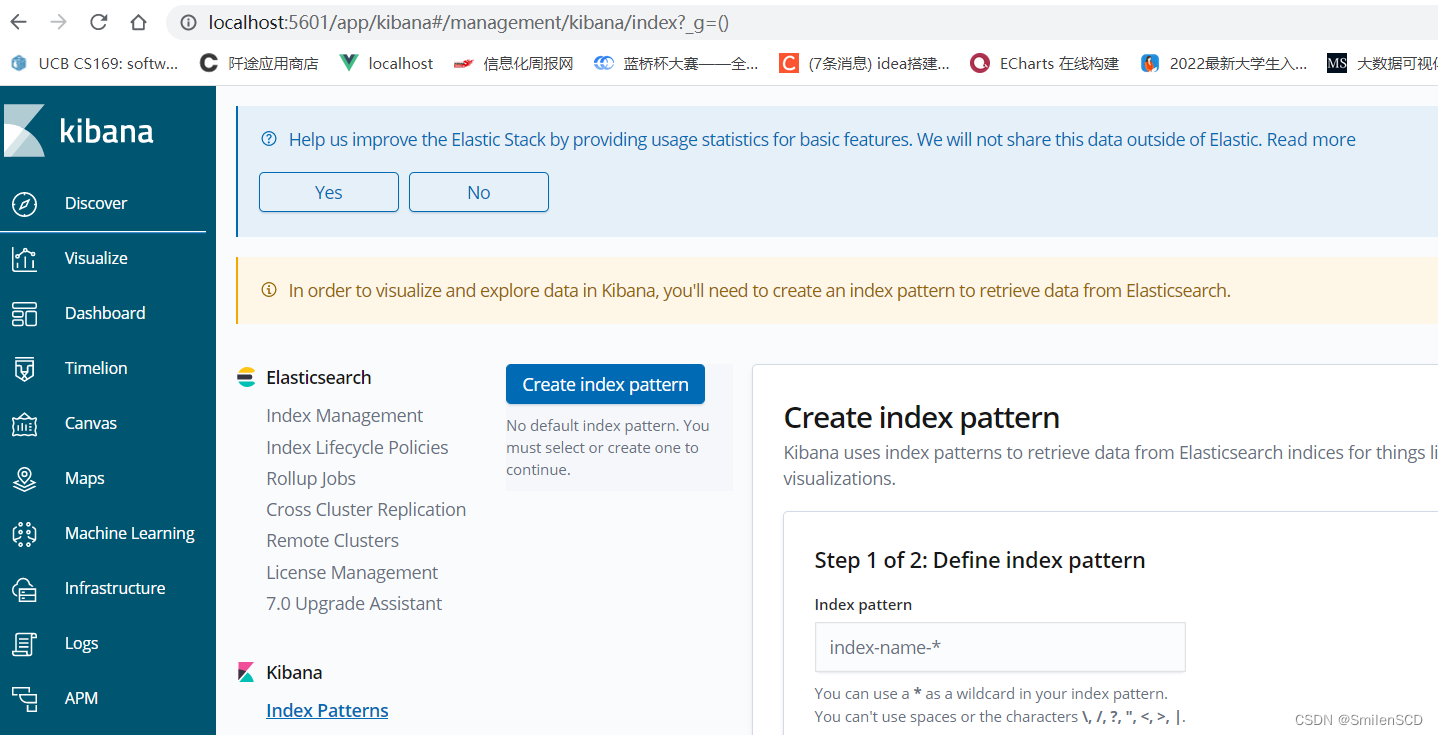This screenshot has width=1438, height=735.
Task: Open Canvas via its sidebar icon
Action: (x=24, y=423)
